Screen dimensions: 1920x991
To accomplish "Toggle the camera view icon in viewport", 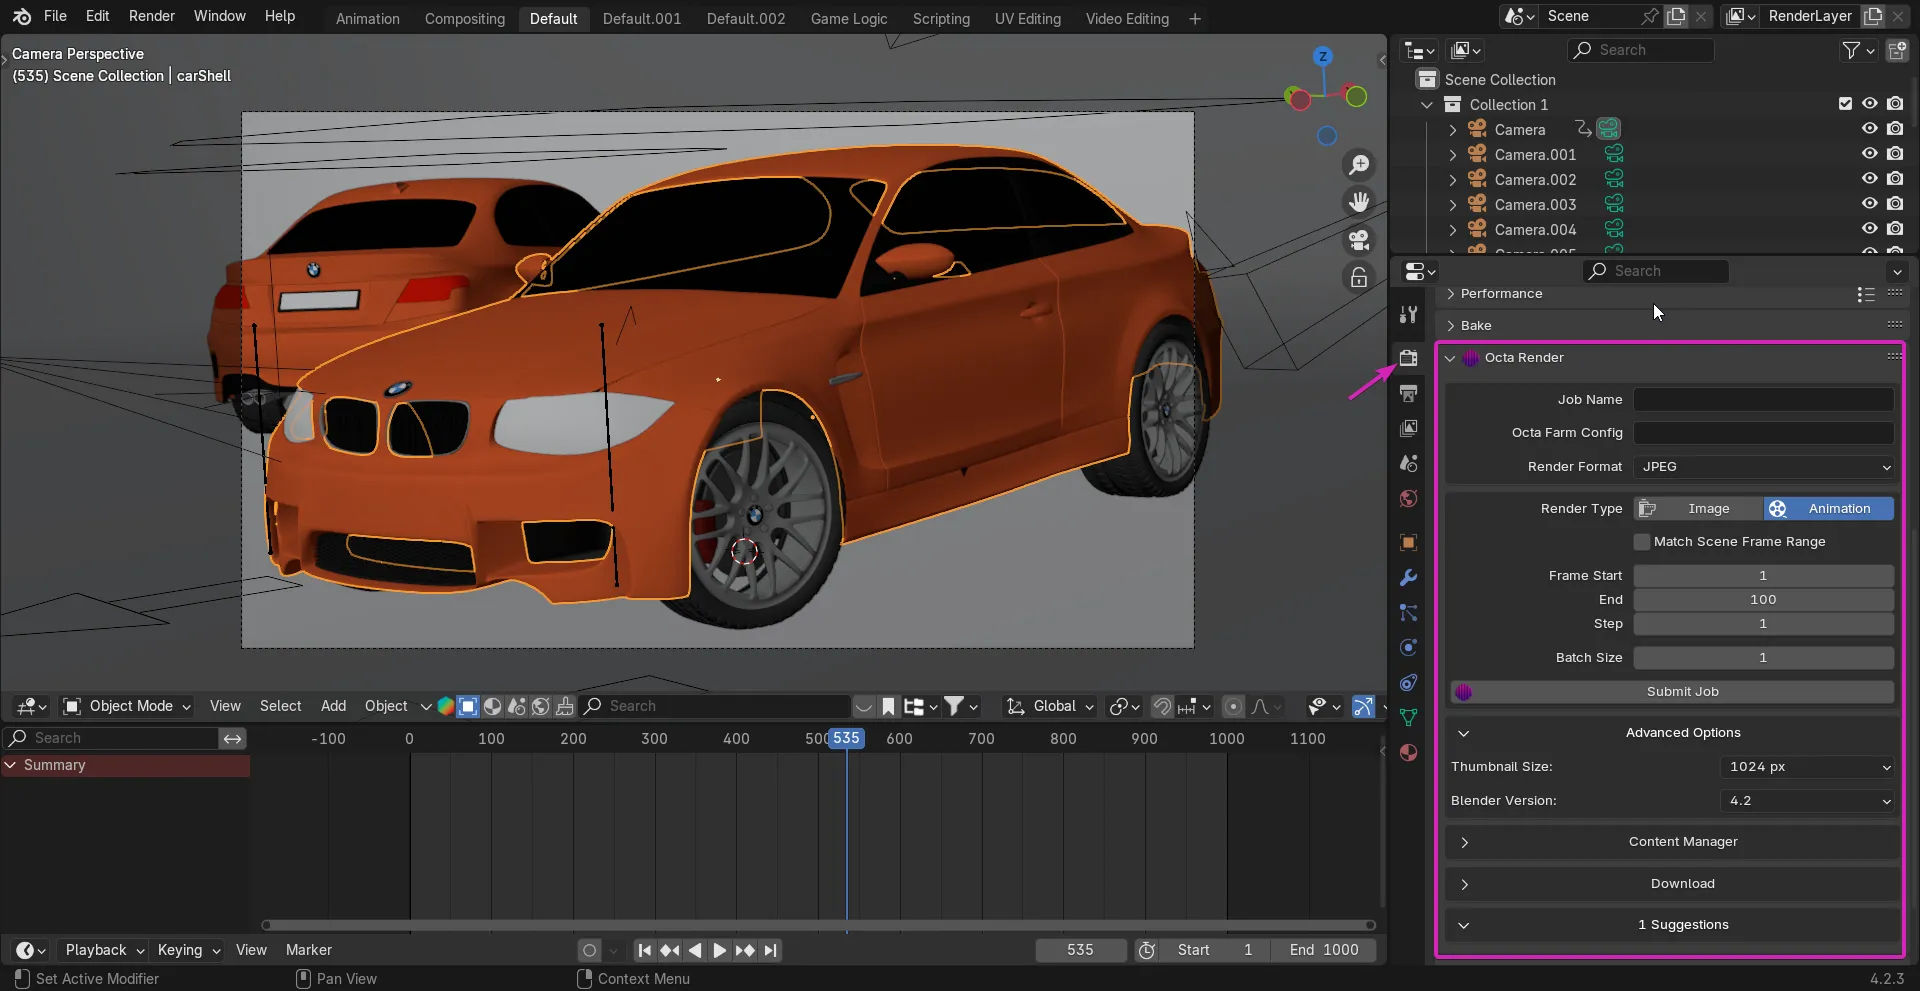I will pyautogui.click(x=1359, y=240).
